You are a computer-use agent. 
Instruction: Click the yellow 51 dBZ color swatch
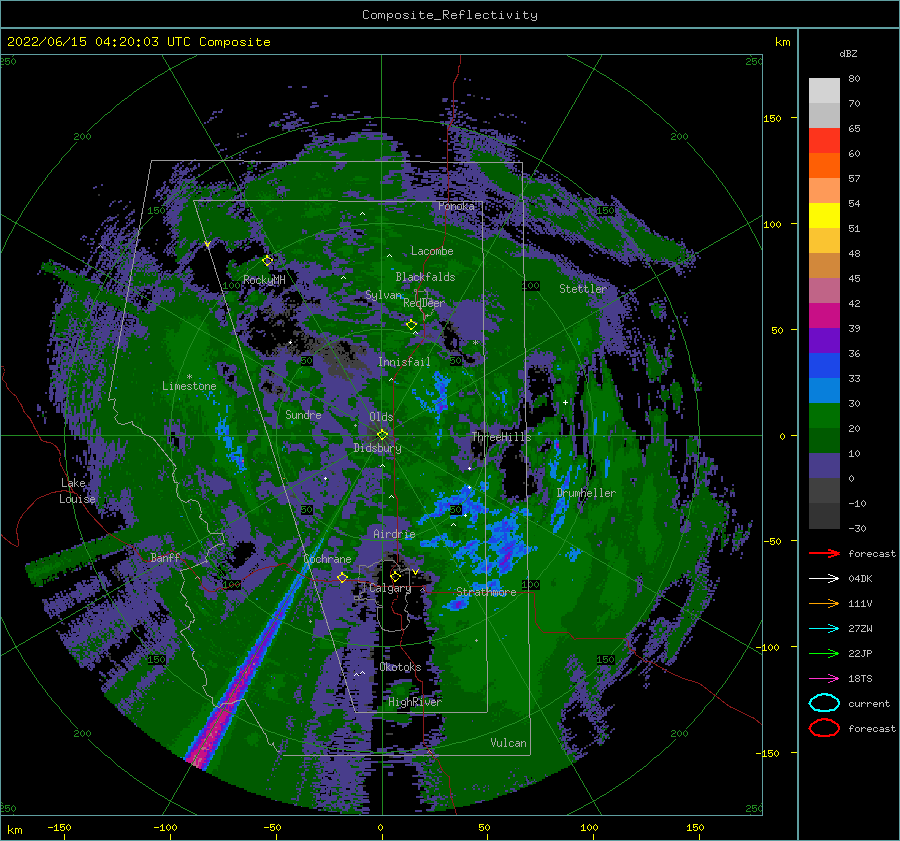[x=824, y=216]
